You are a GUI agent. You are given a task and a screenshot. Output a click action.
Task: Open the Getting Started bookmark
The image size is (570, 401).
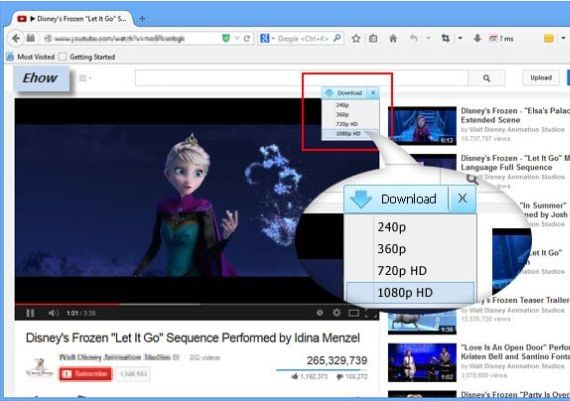[x=87, y=57]
